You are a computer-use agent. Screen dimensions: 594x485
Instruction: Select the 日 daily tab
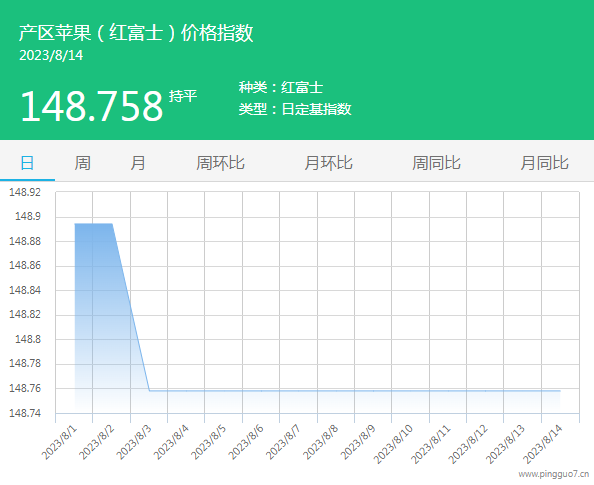point(27,163)
